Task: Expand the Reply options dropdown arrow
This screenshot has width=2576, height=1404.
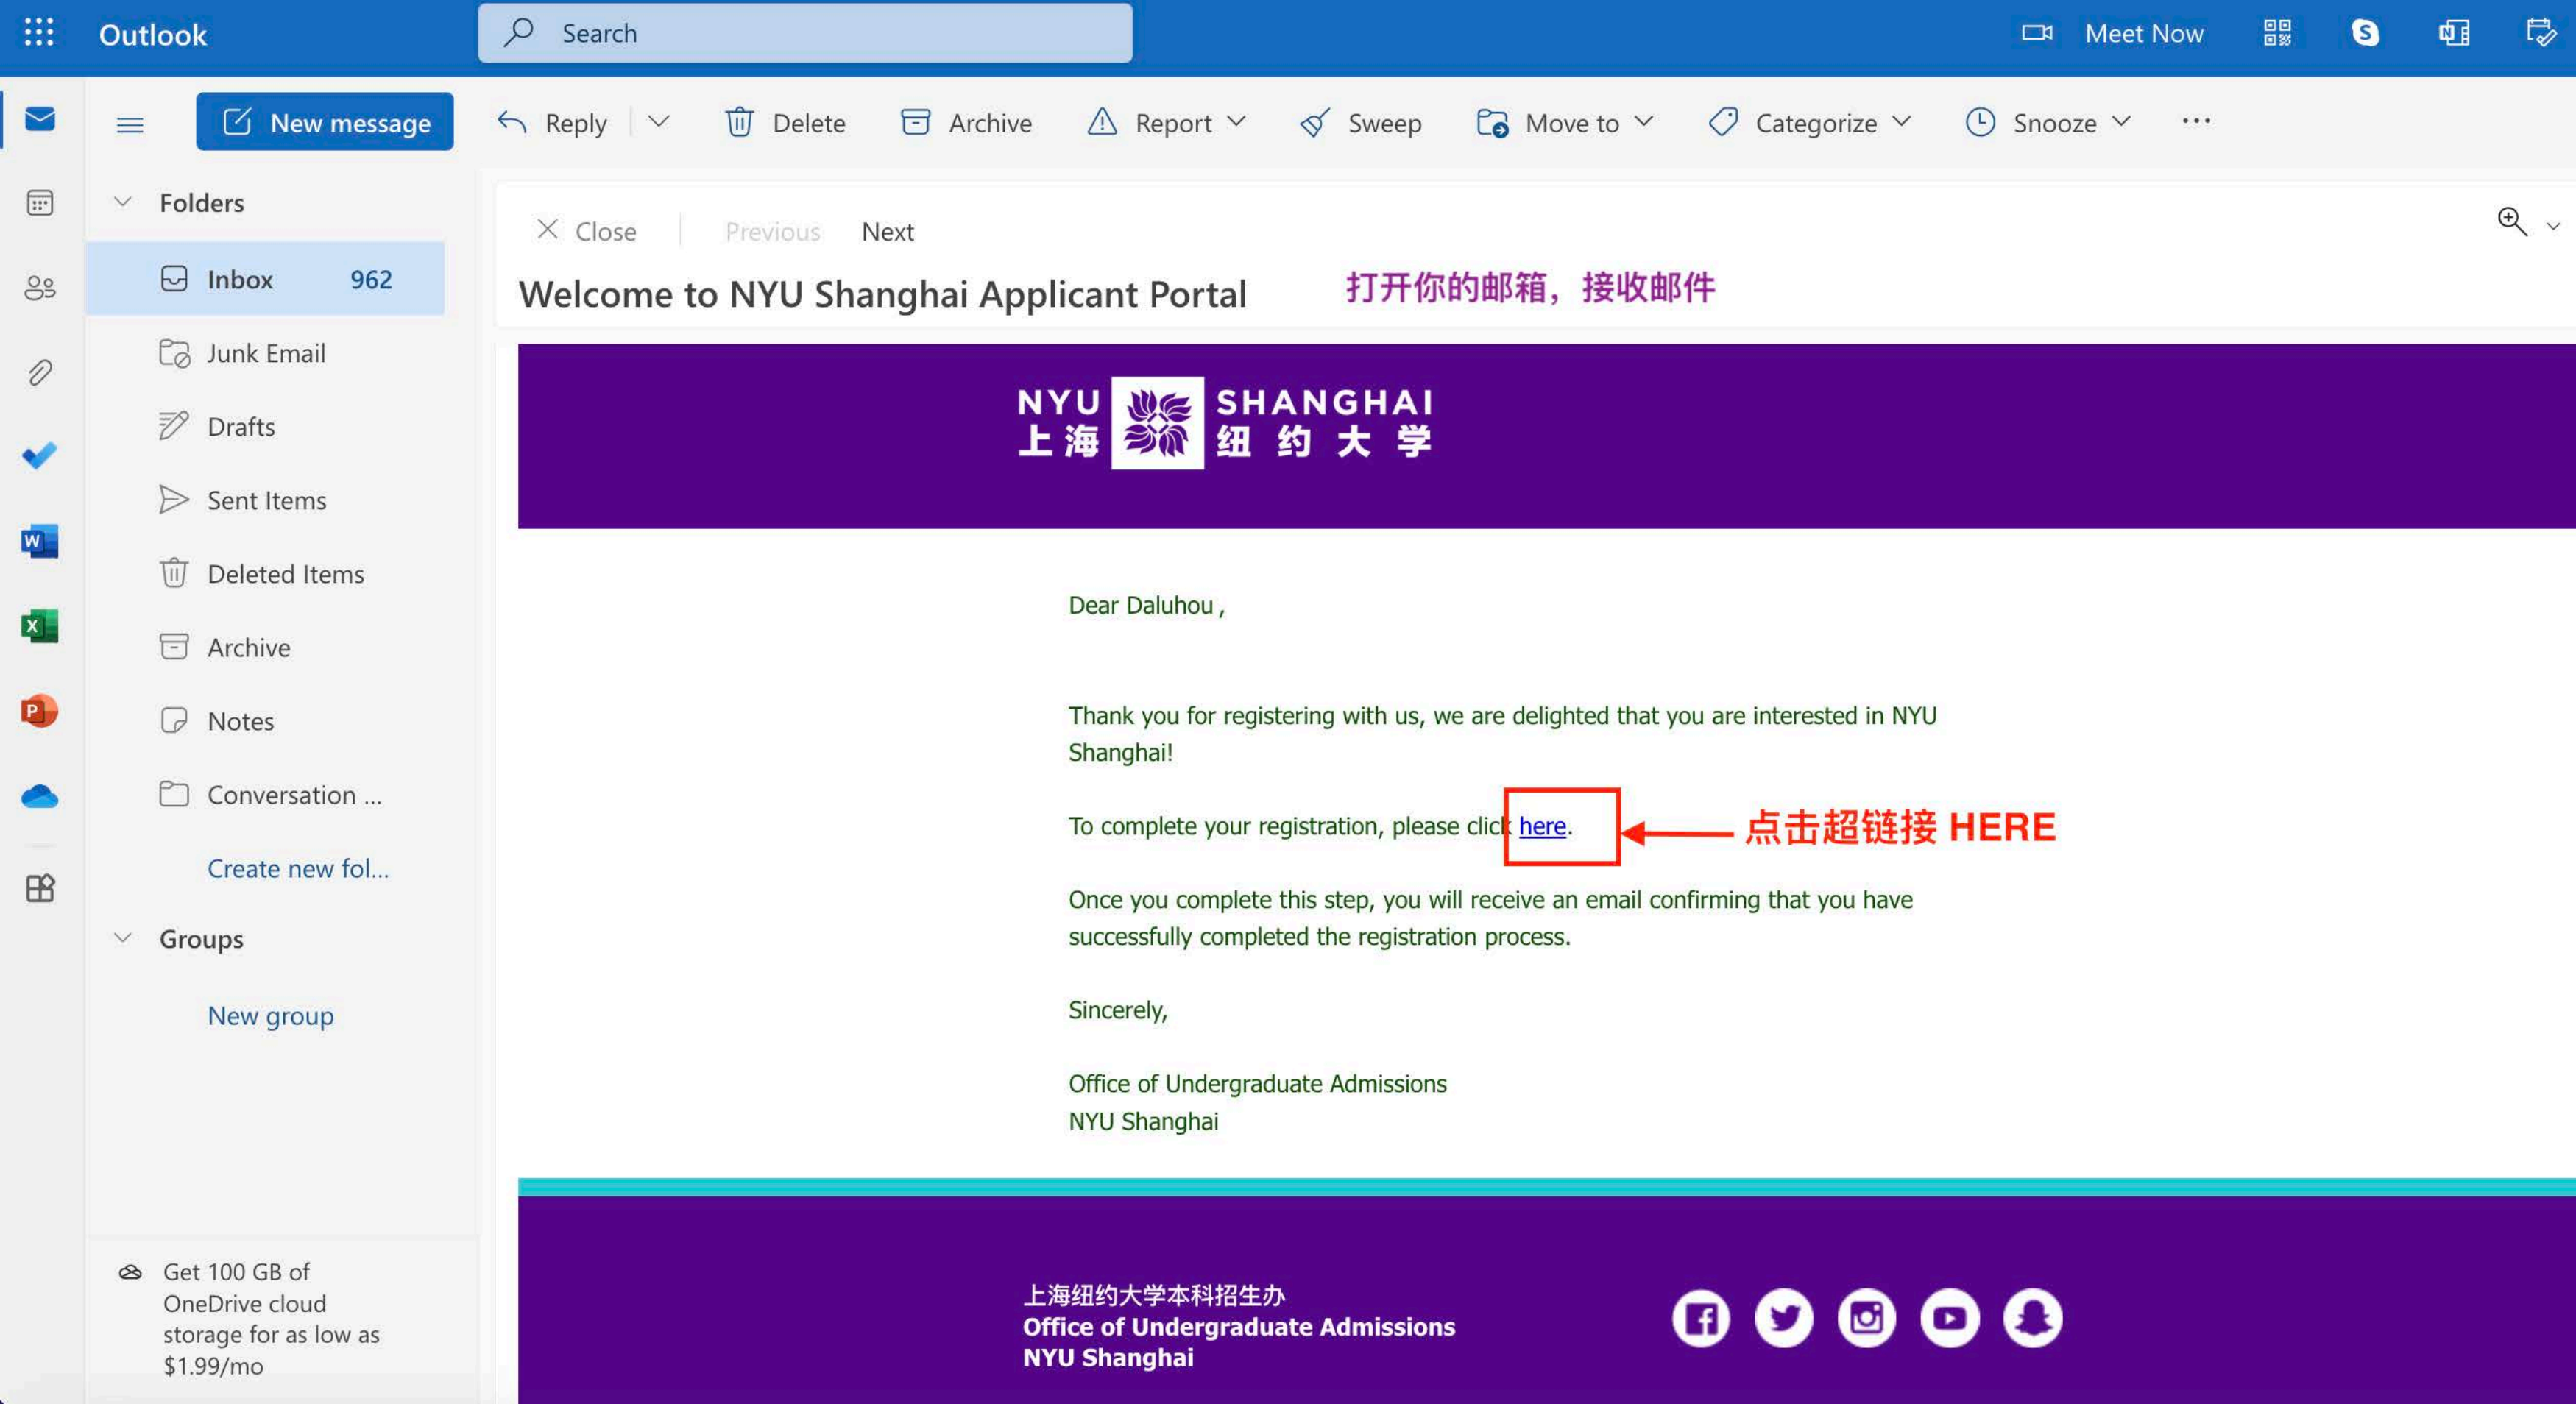Action: (x=658, y=122)
